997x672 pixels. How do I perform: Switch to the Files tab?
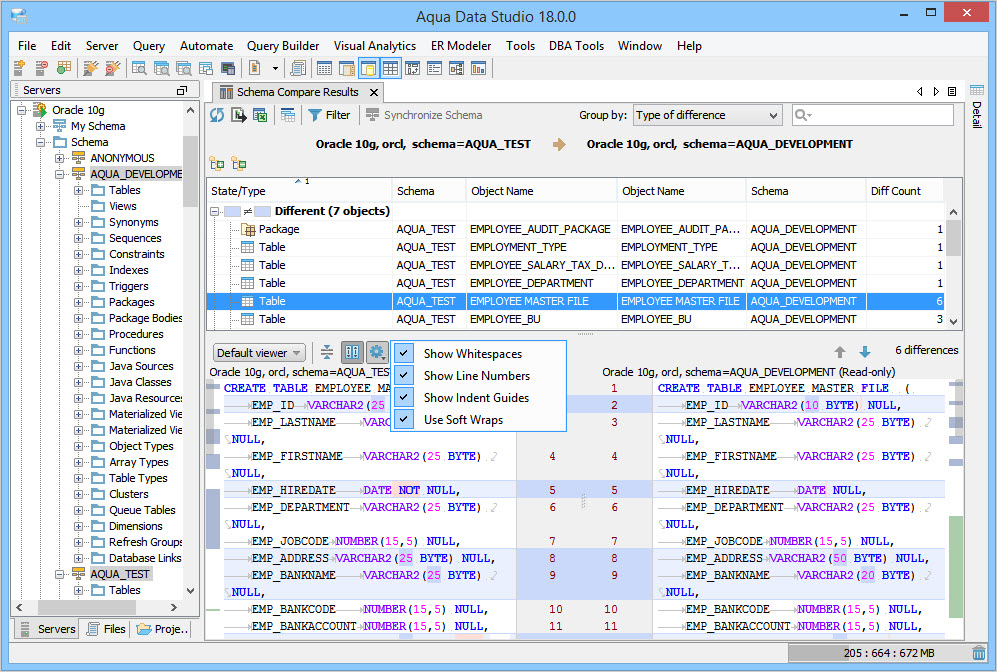[x=105, y=629]
